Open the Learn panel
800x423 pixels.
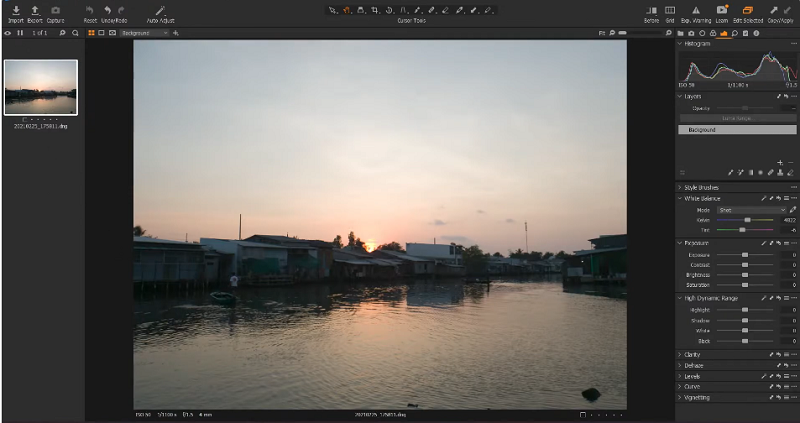721,10
